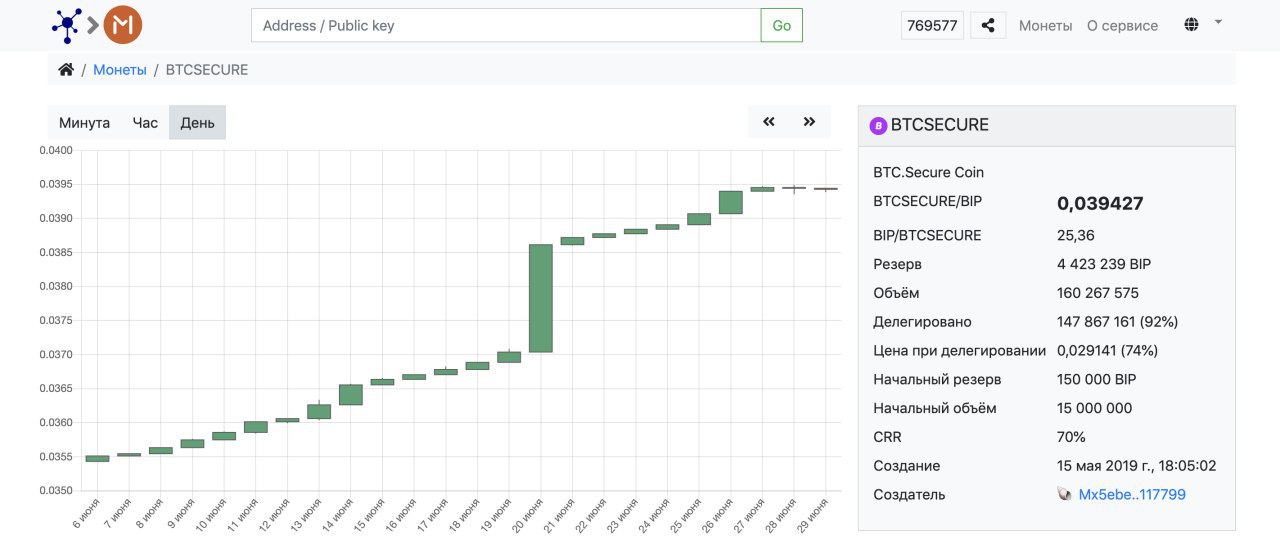Click the 20 июня large candlestick
The width and height of the screenshot is (1280, 549).
point(540,298)
